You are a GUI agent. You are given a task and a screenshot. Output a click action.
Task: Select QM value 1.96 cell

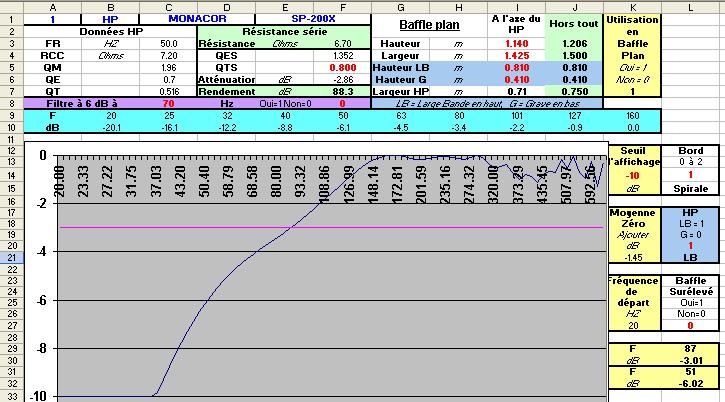[x=169, y=68]
